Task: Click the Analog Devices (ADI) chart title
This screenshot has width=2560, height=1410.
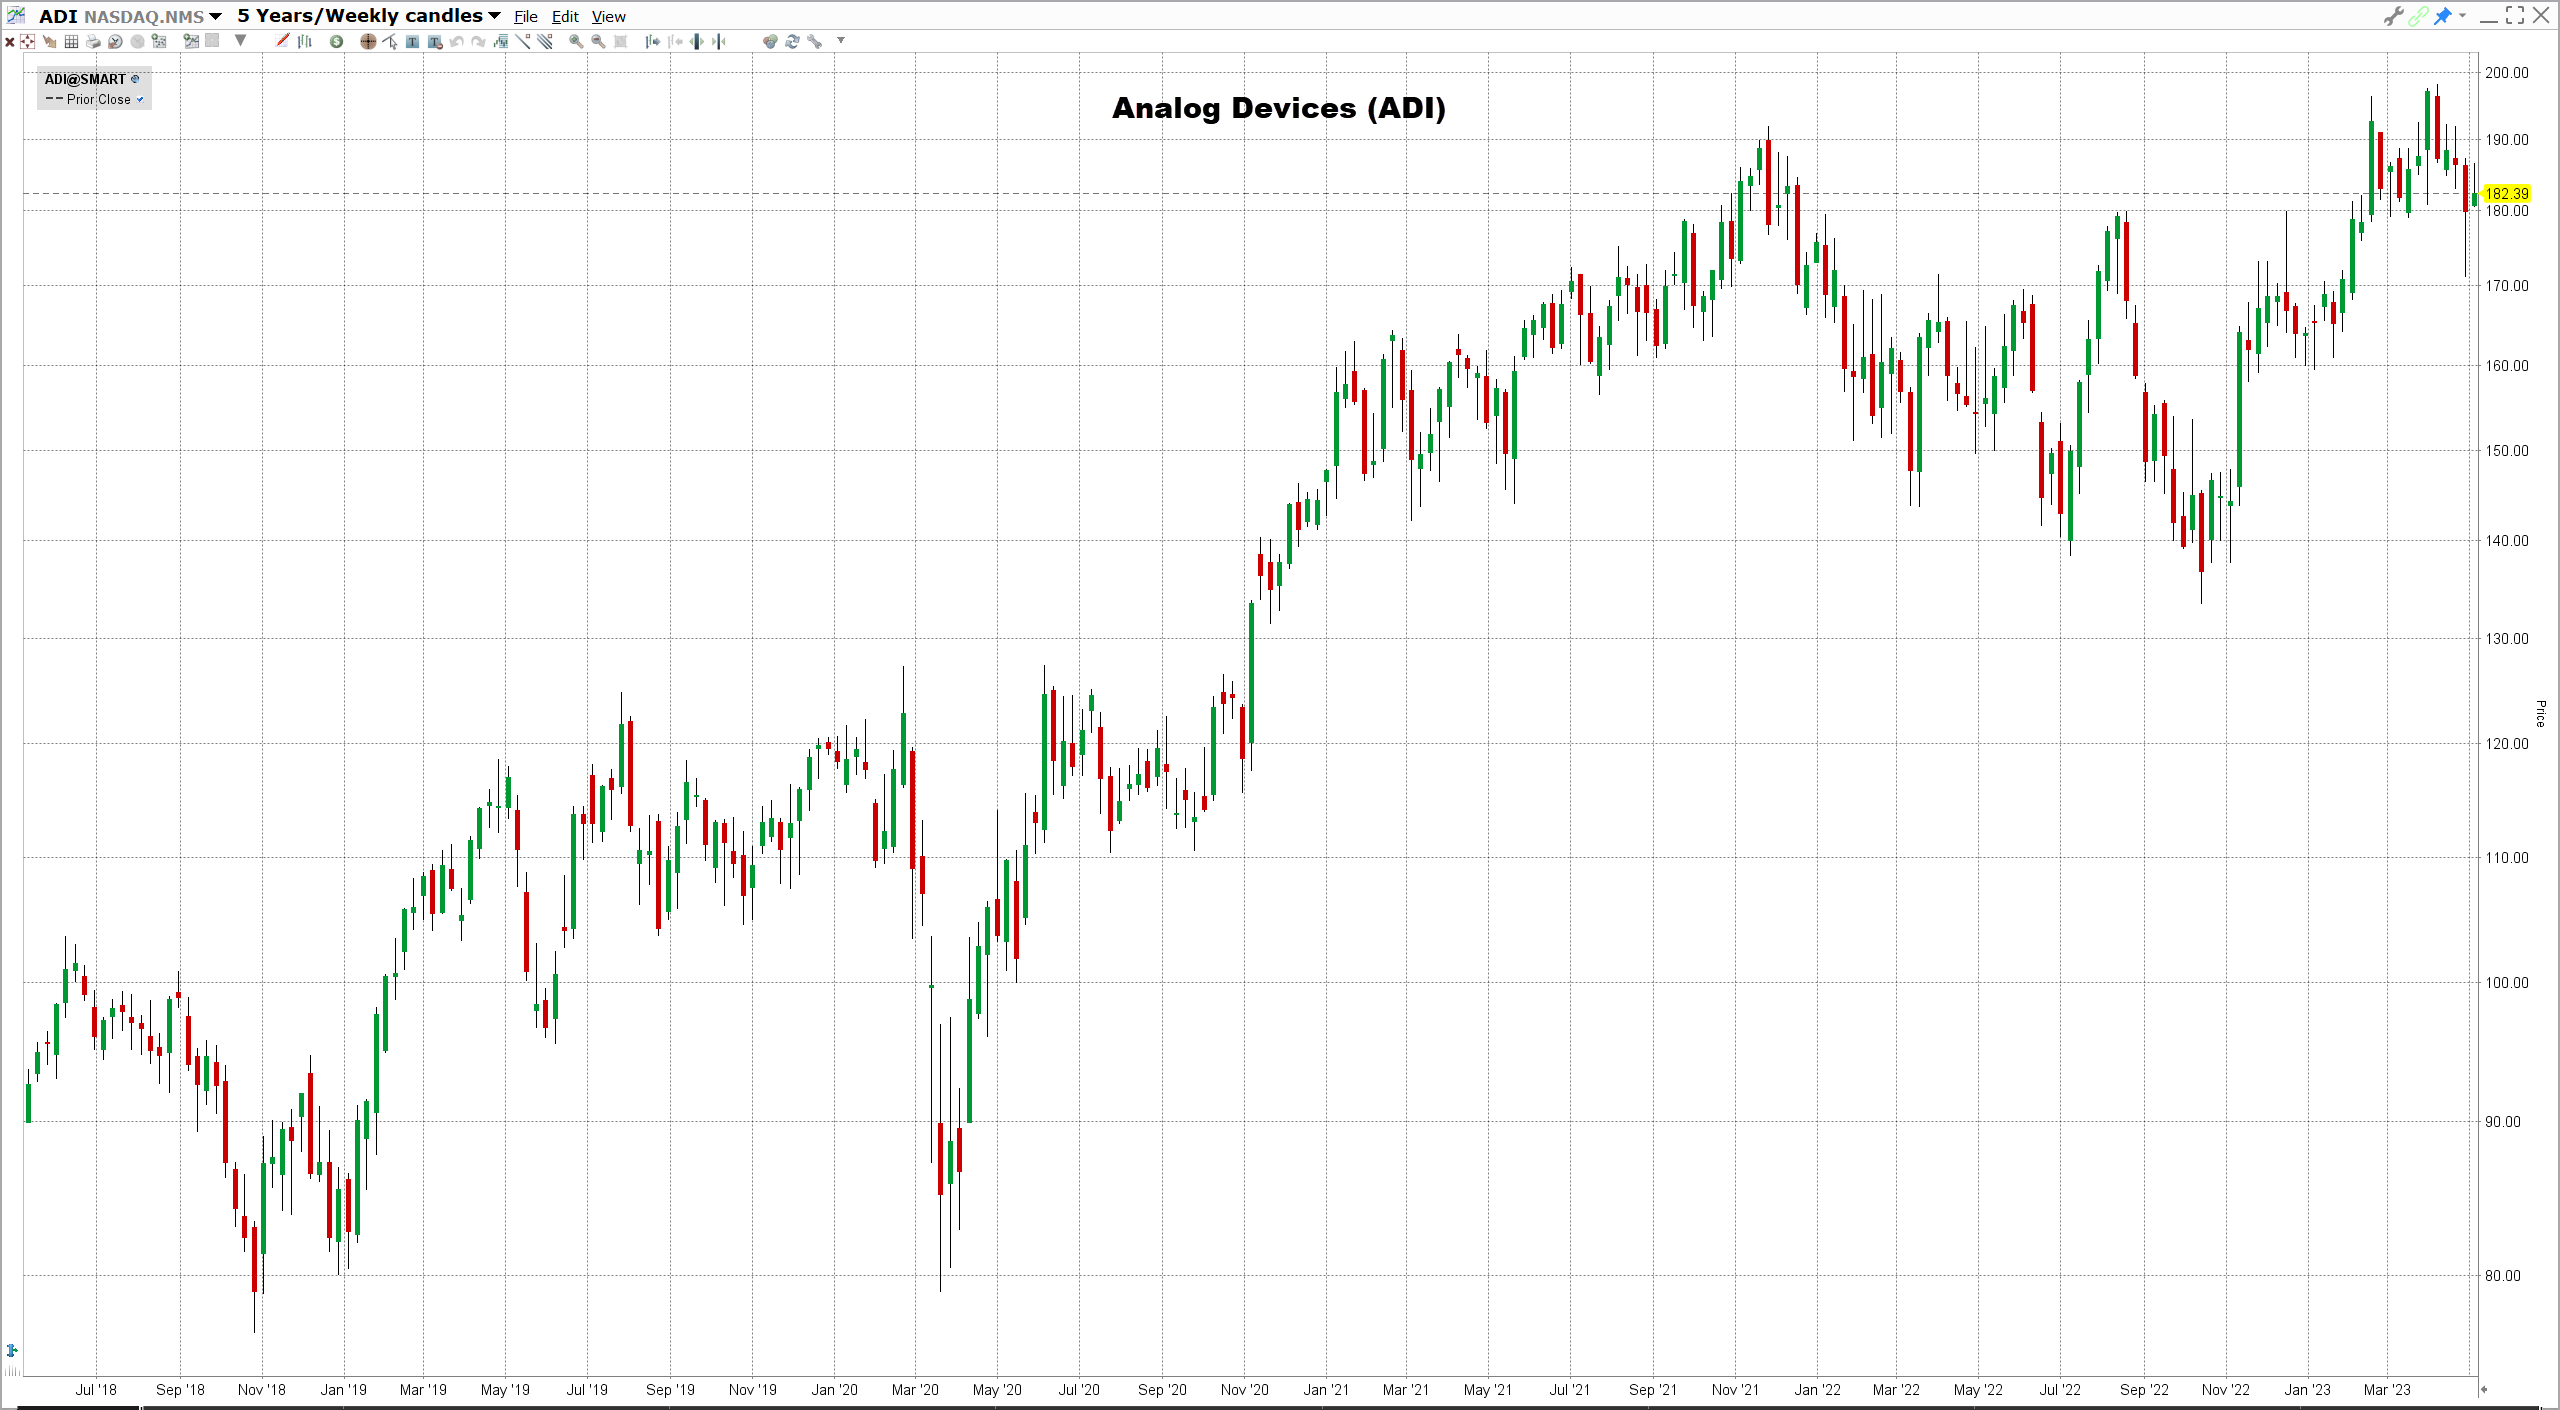Action: [1279, 108]
